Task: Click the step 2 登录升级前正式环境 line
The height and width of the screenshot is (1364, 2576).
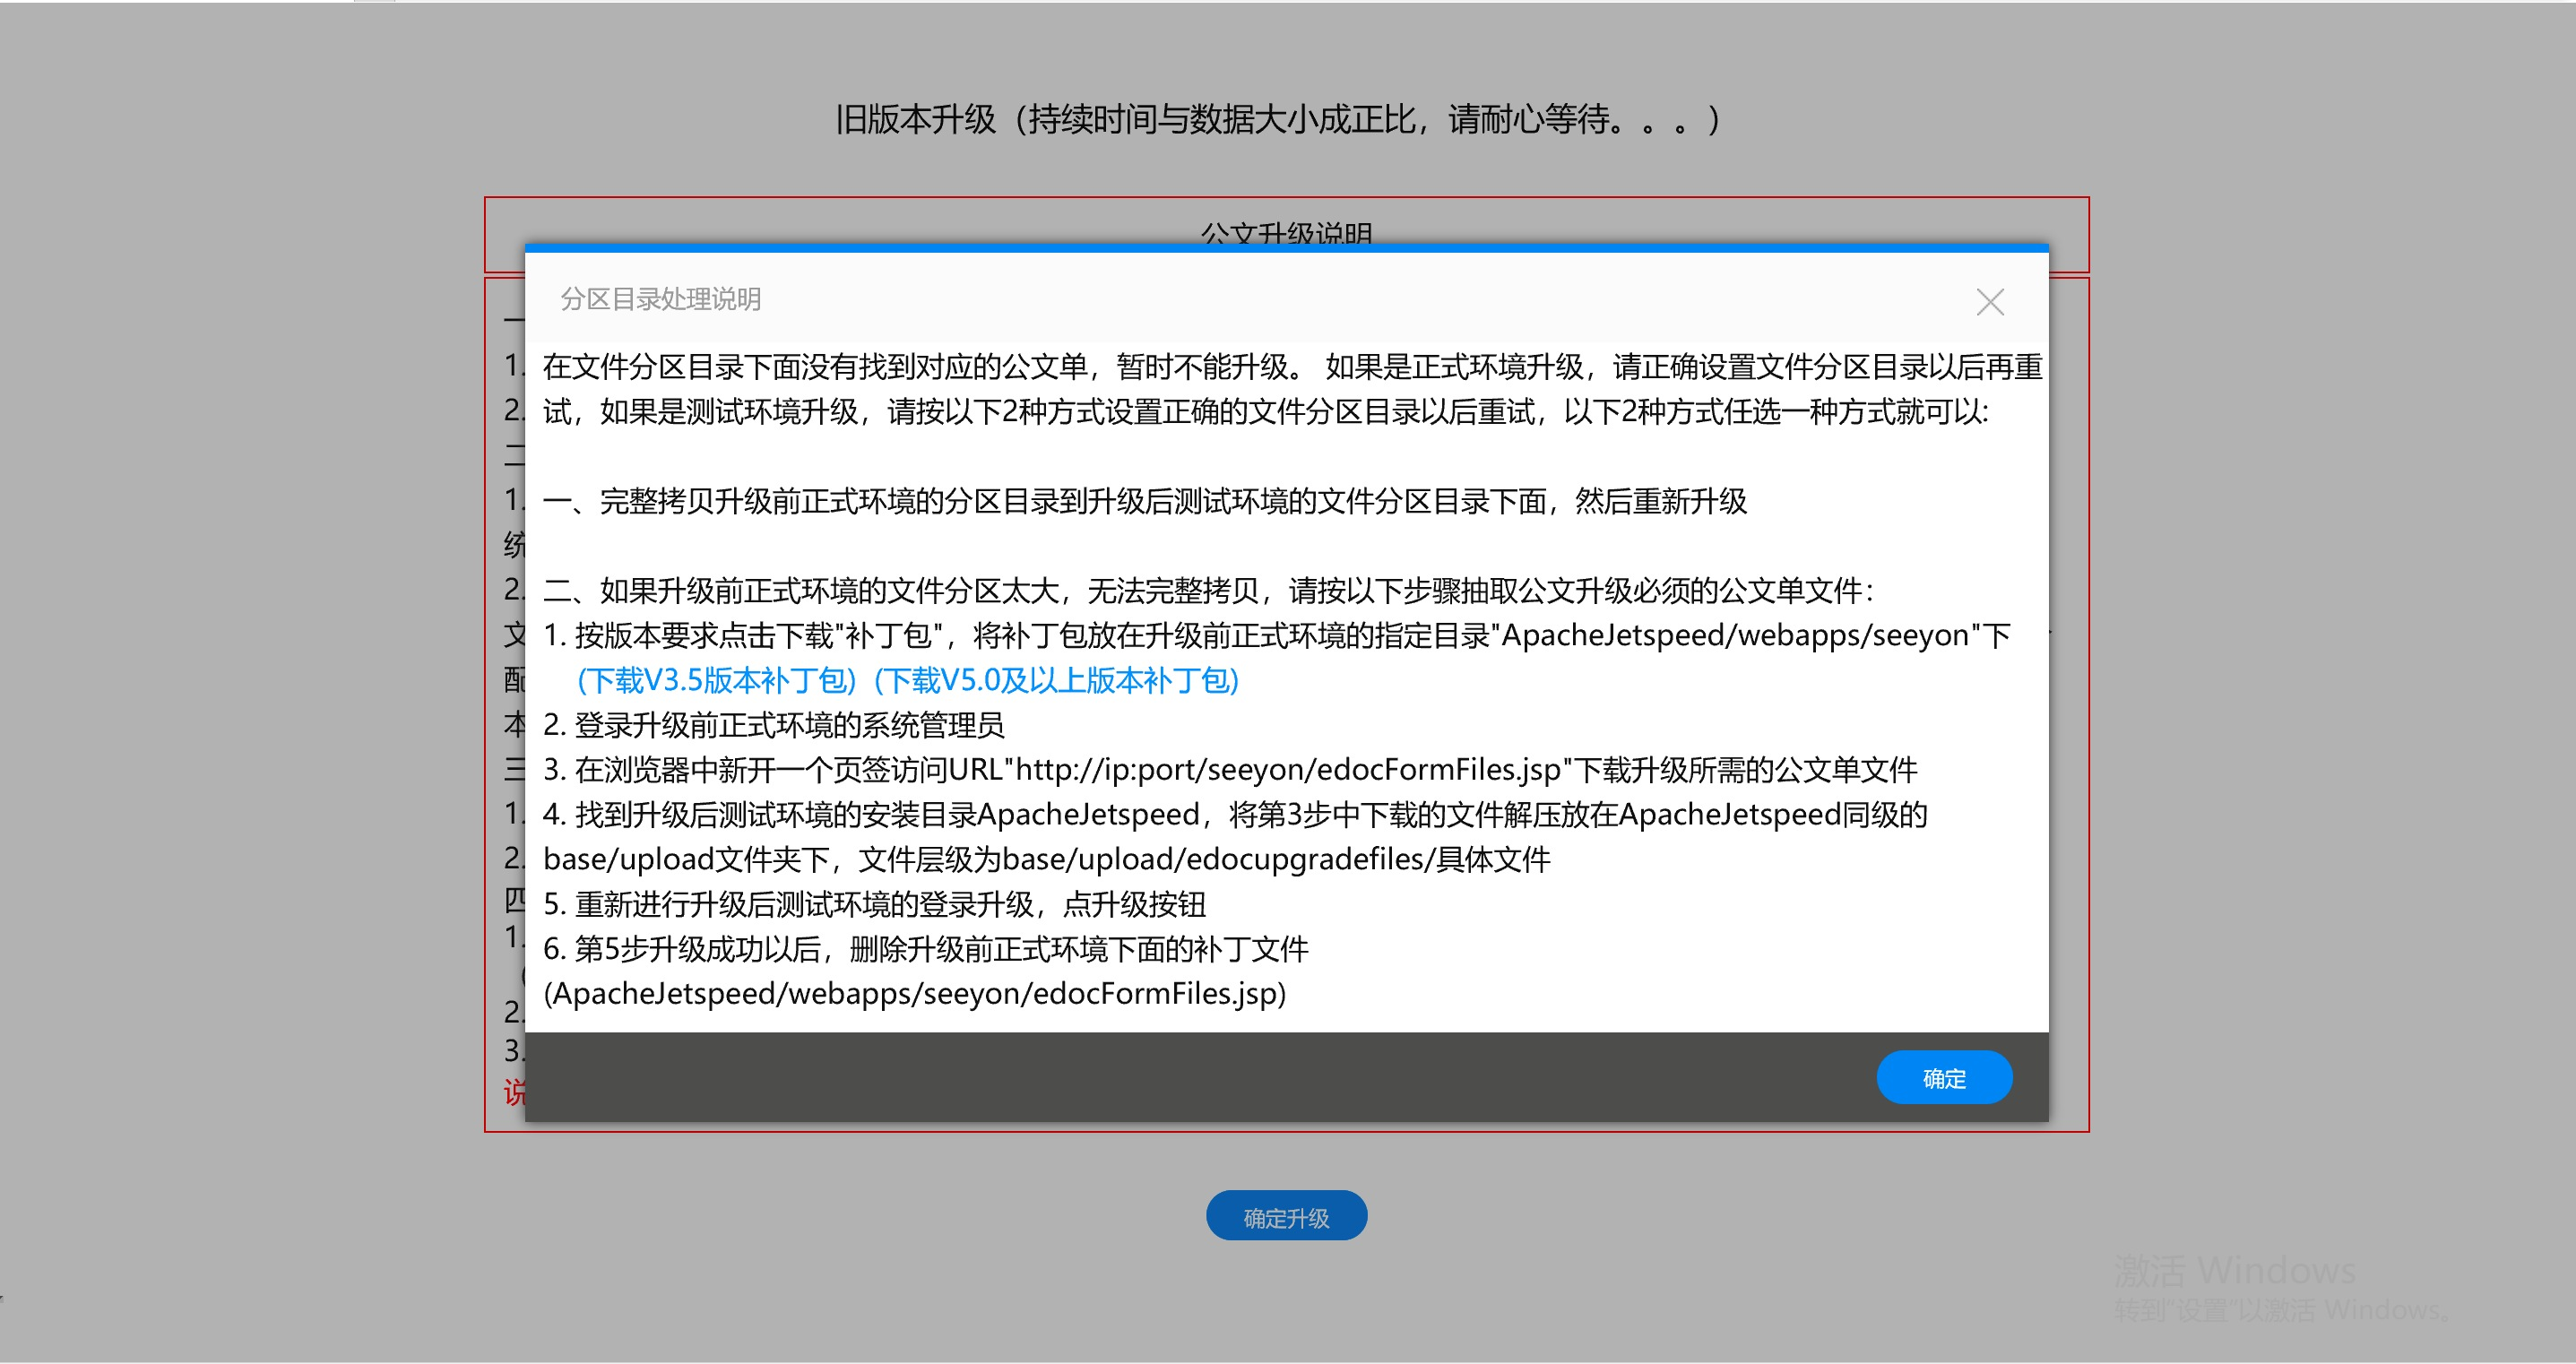Action: pos(773,725)
